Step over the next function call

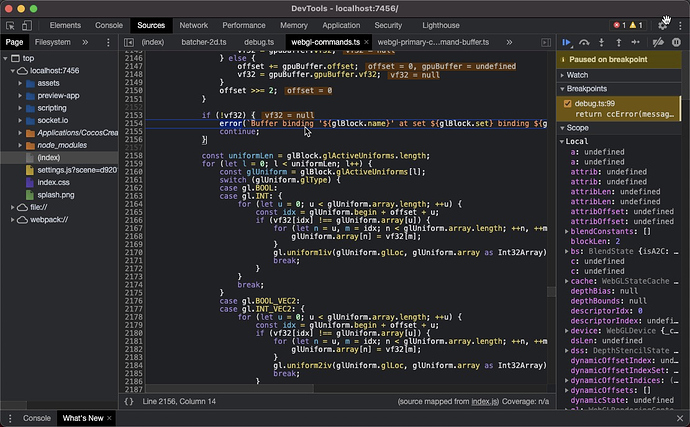(585, 42)
